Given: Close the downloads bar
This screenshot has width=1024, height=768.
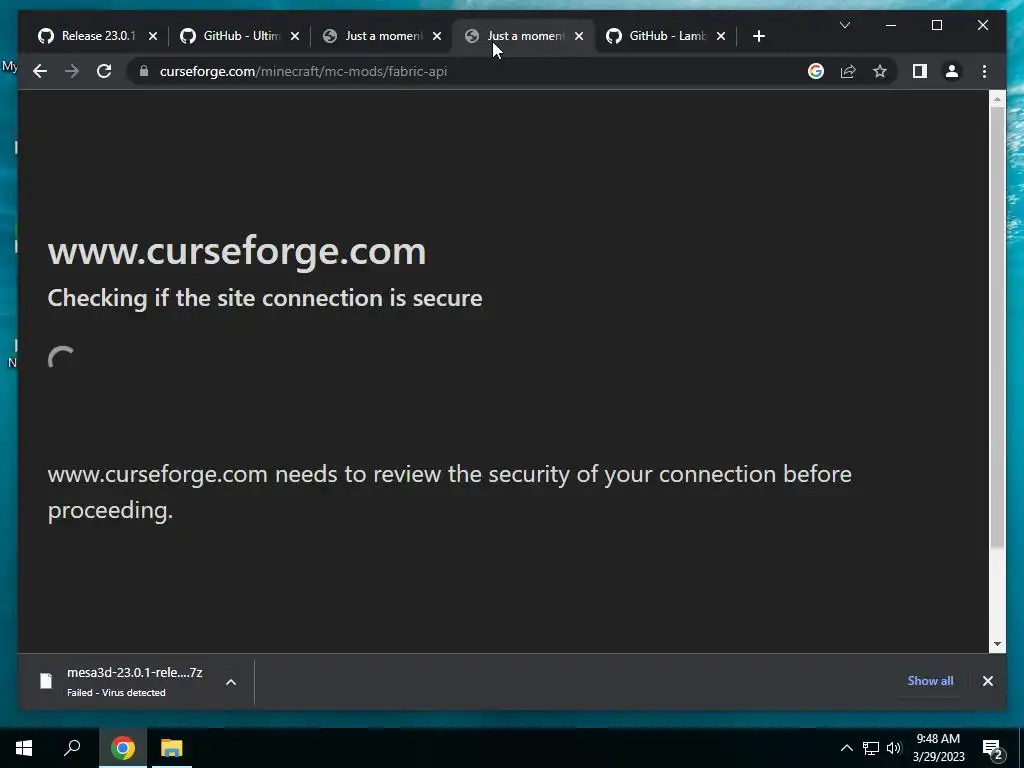Looking at the screenshot, I should [987, 681].
